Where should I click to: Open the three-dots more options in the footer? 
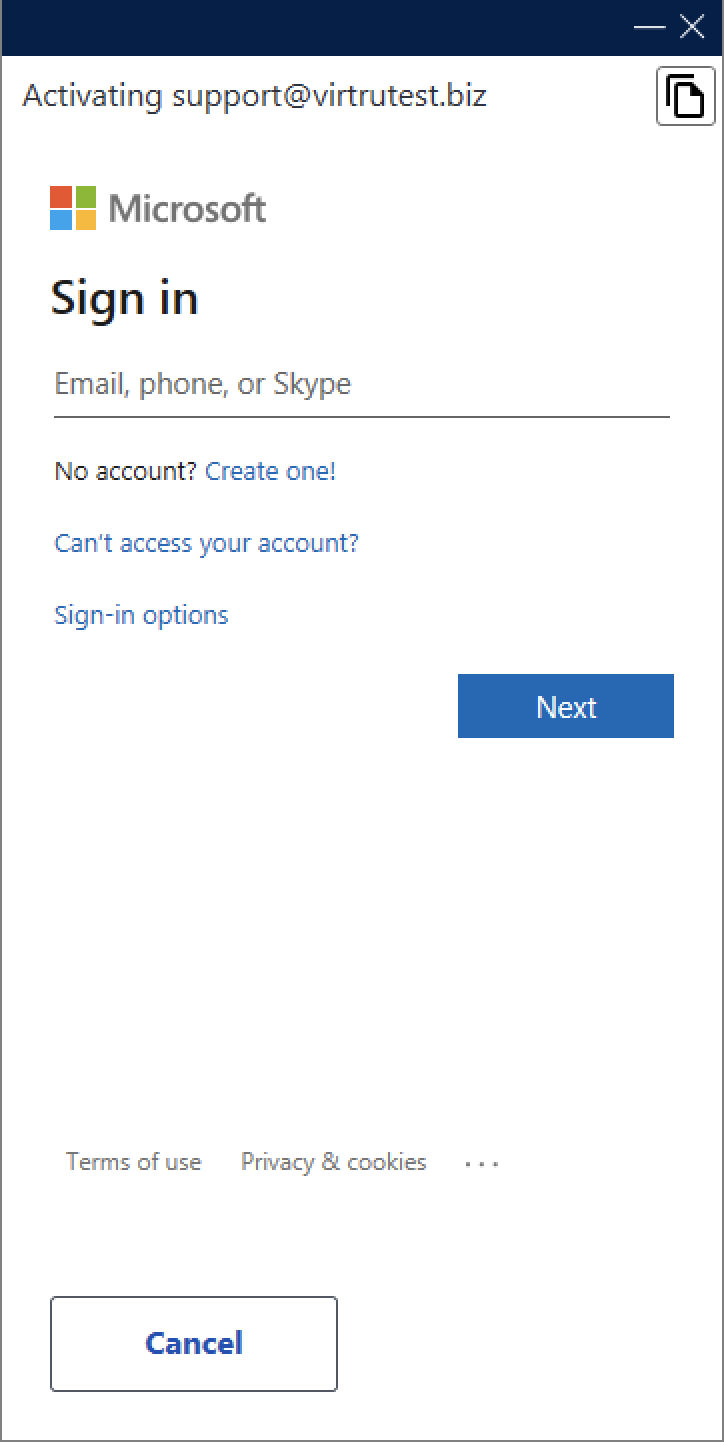[x=482, y=1163]
